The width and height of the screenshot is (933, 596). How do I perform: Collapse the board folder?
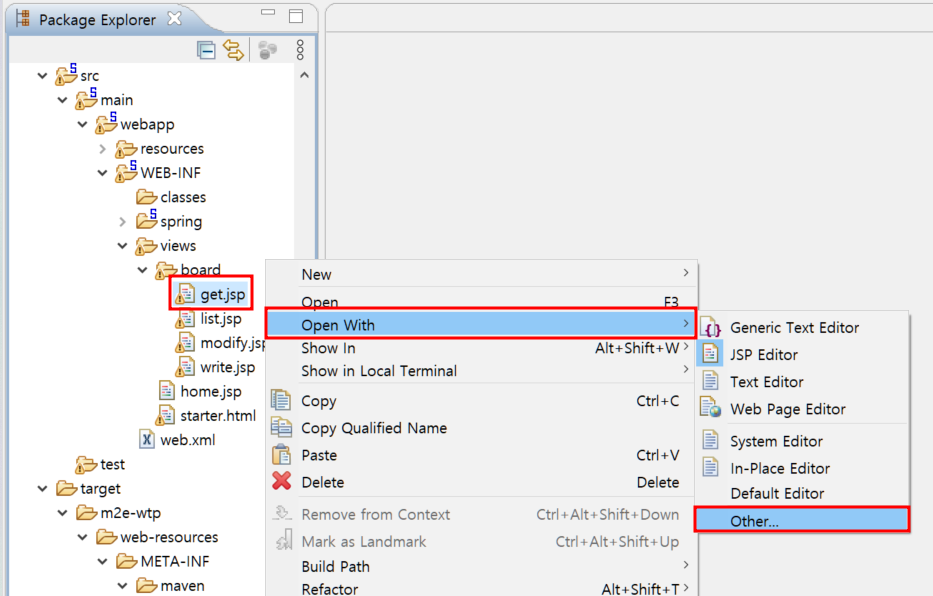[143, 270]
